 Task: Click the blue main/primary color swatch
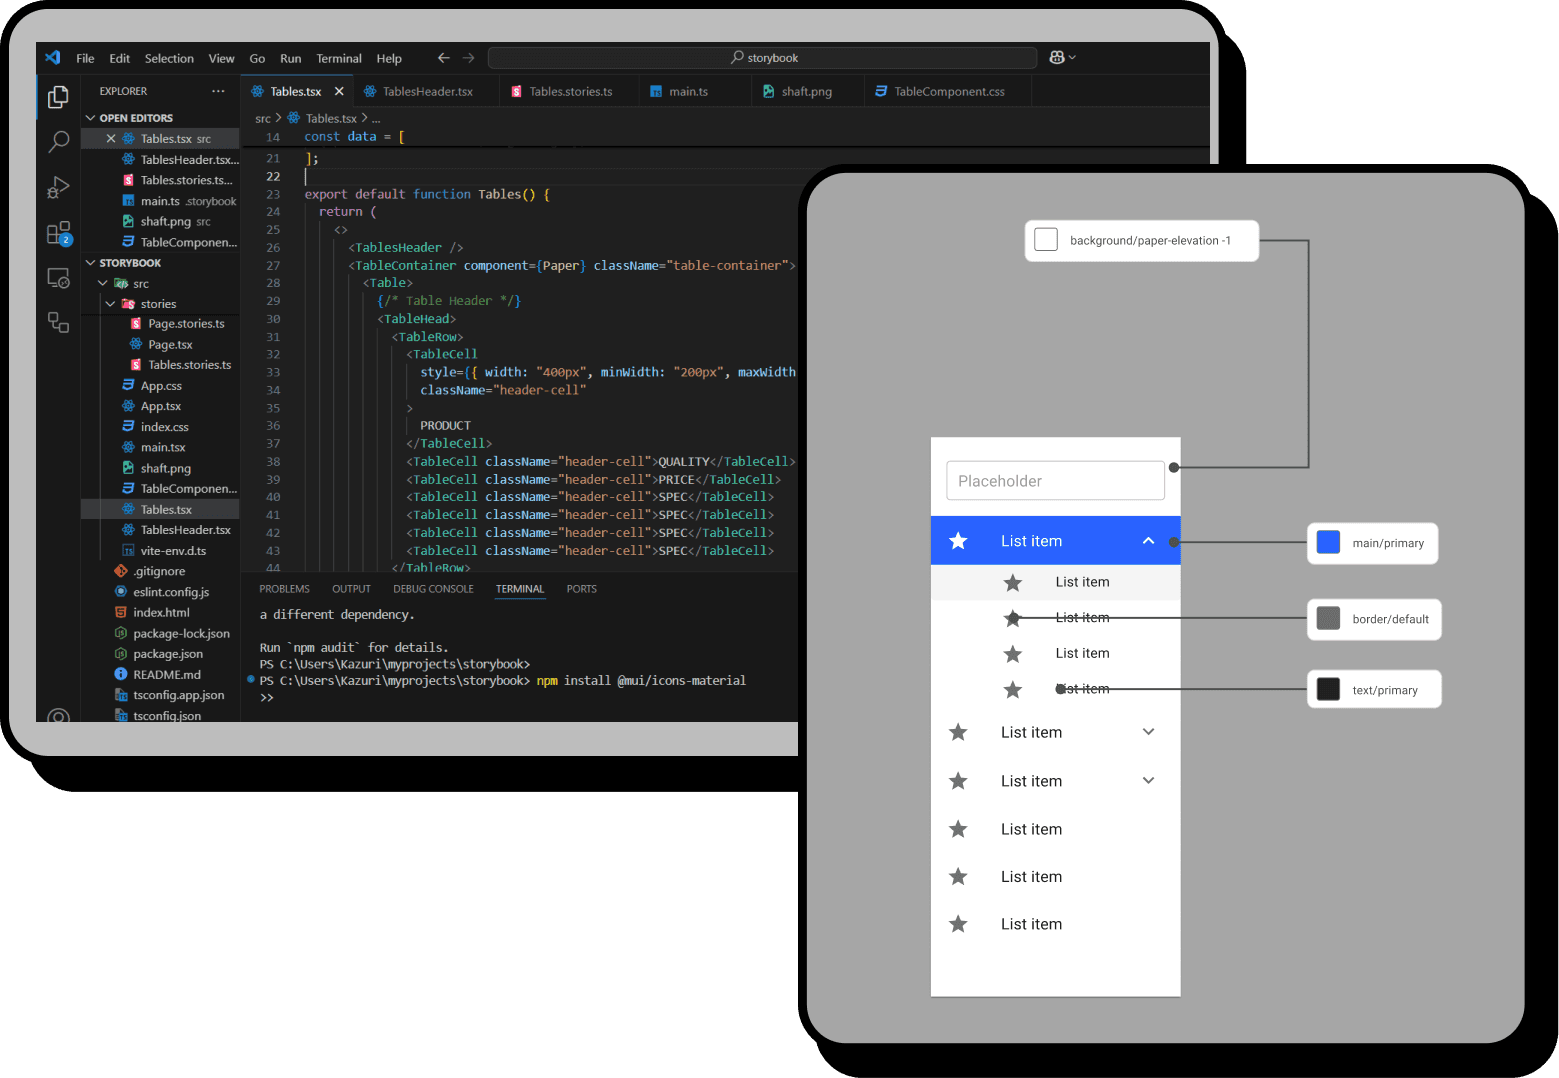click(x=1328, y=542)
